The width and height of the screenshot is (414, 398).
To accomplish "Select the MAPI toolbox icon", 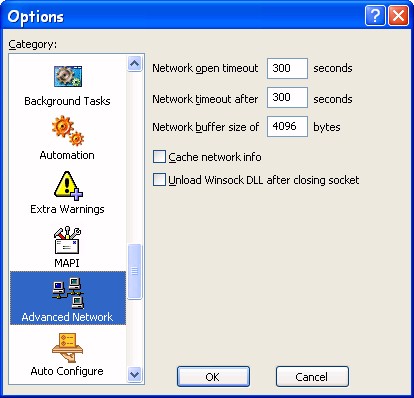I will (67, 240).
